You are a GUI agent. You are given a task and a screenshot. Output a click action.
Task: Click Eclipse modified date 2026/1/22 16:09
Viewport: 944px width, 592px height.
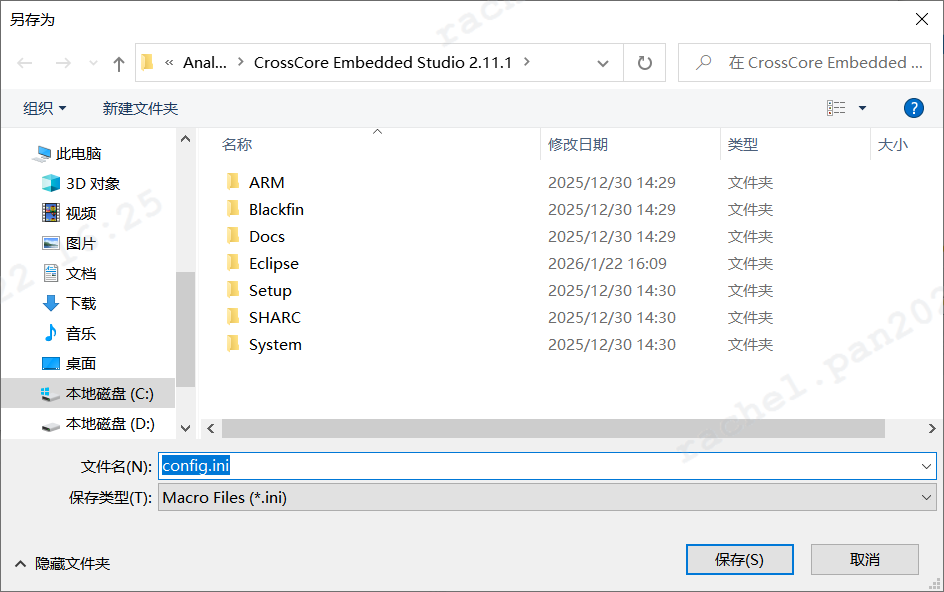pos(607,264)
